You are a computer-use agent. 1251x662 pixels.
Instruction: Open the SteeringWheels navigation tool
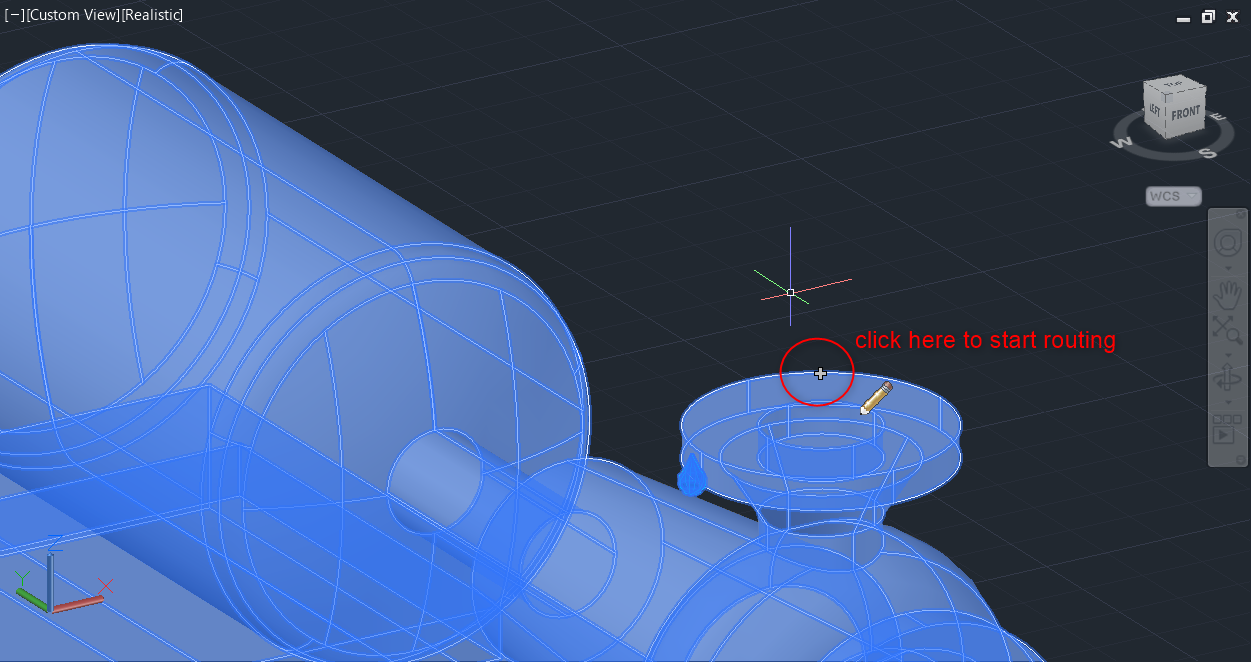pos(1227,243)
